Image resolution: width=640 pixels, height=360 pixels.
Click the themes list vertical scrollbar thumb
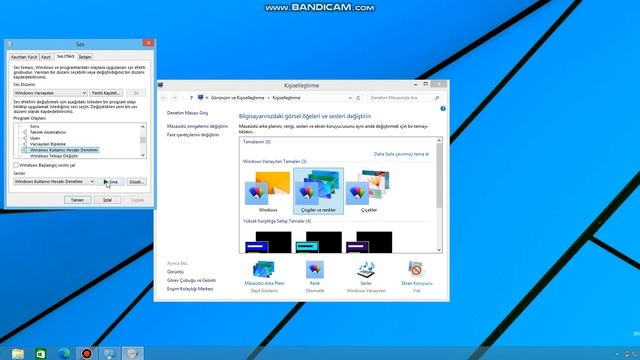(x=439, y=176)
